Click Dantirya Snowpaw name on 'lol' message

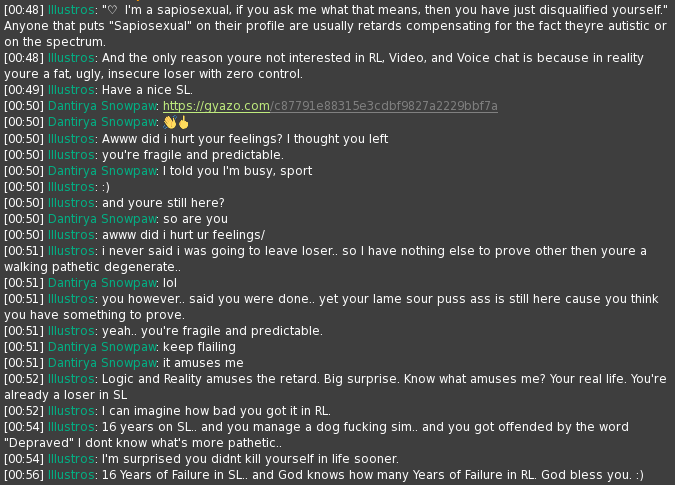point(102,283)
